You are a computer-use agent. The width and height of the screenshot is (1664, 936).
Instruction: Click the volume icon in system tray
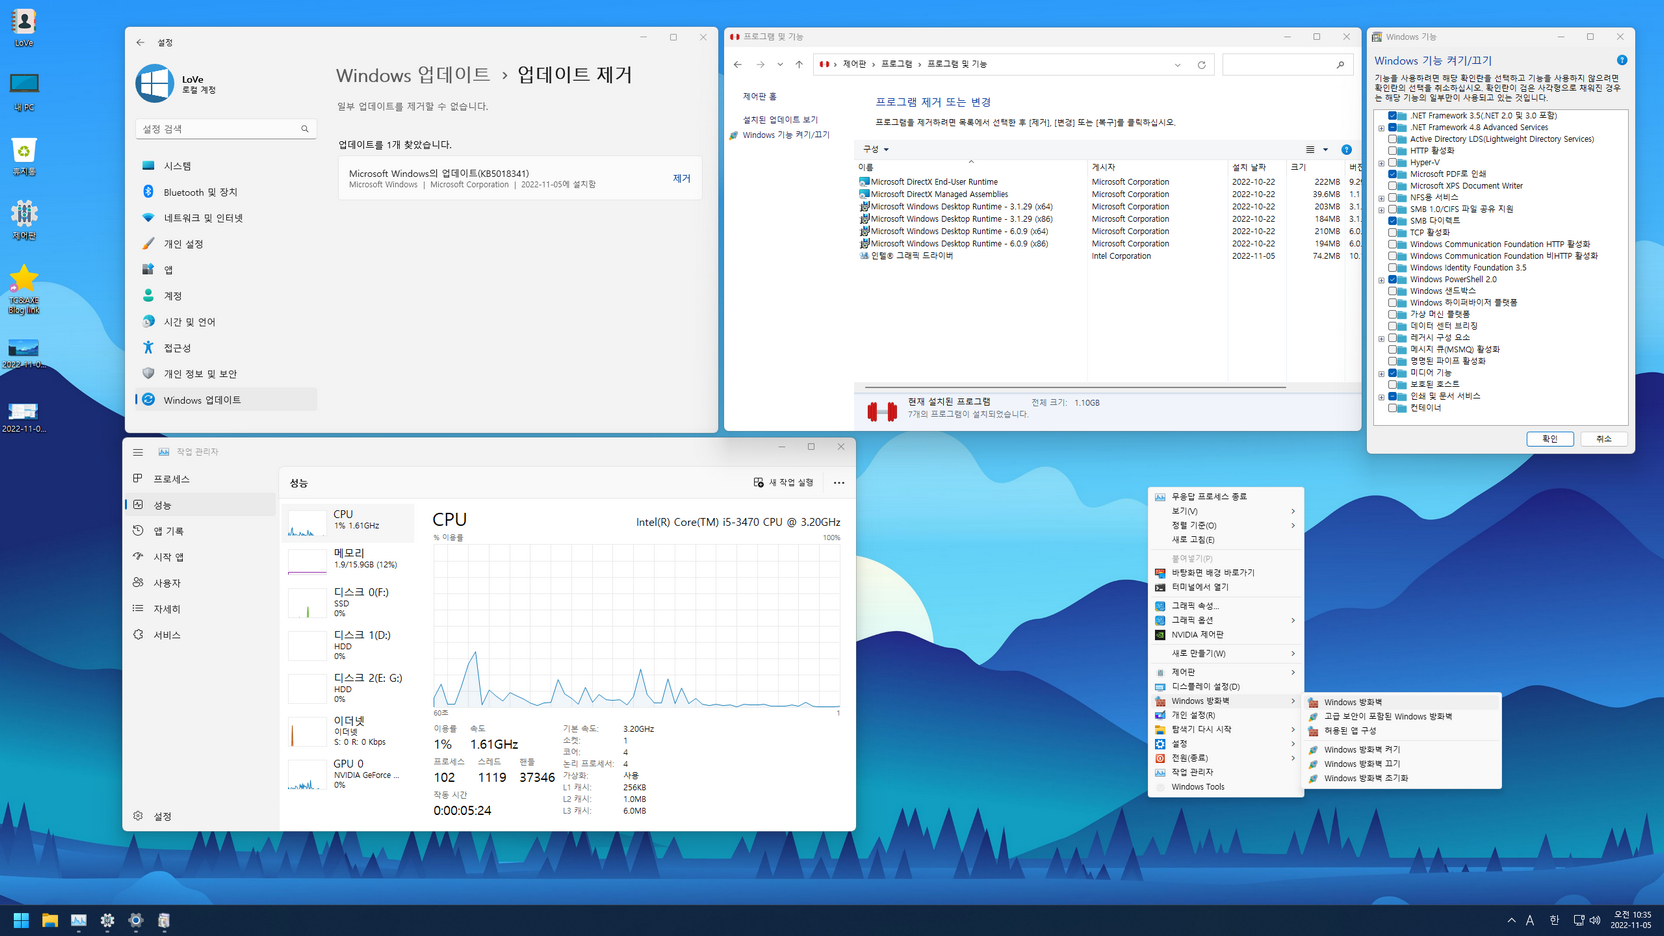point(1595,920)
